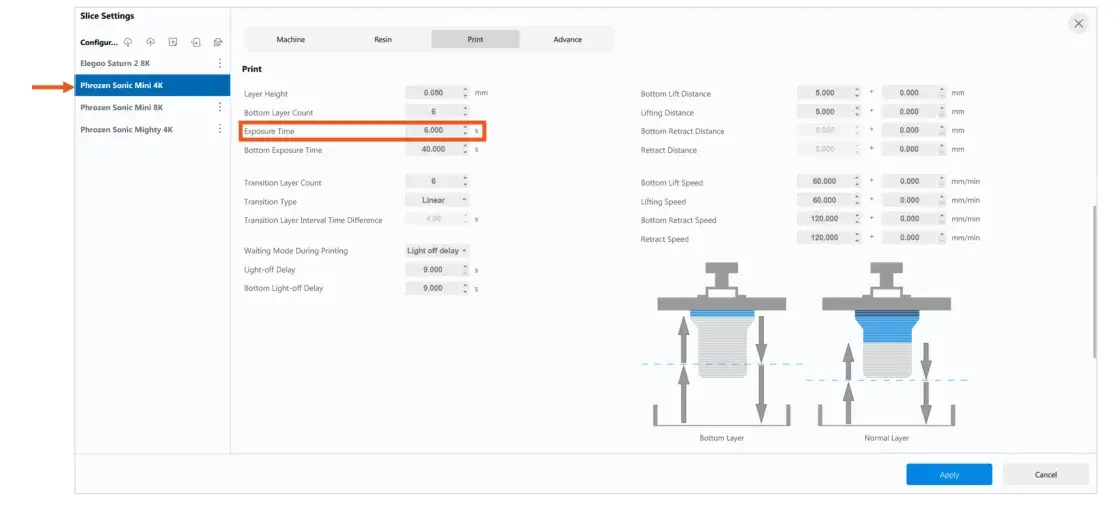The width and height of the screenshot is (1120, 506).
Task: Click the Cancel button
Action: [x=1045, y=475]
